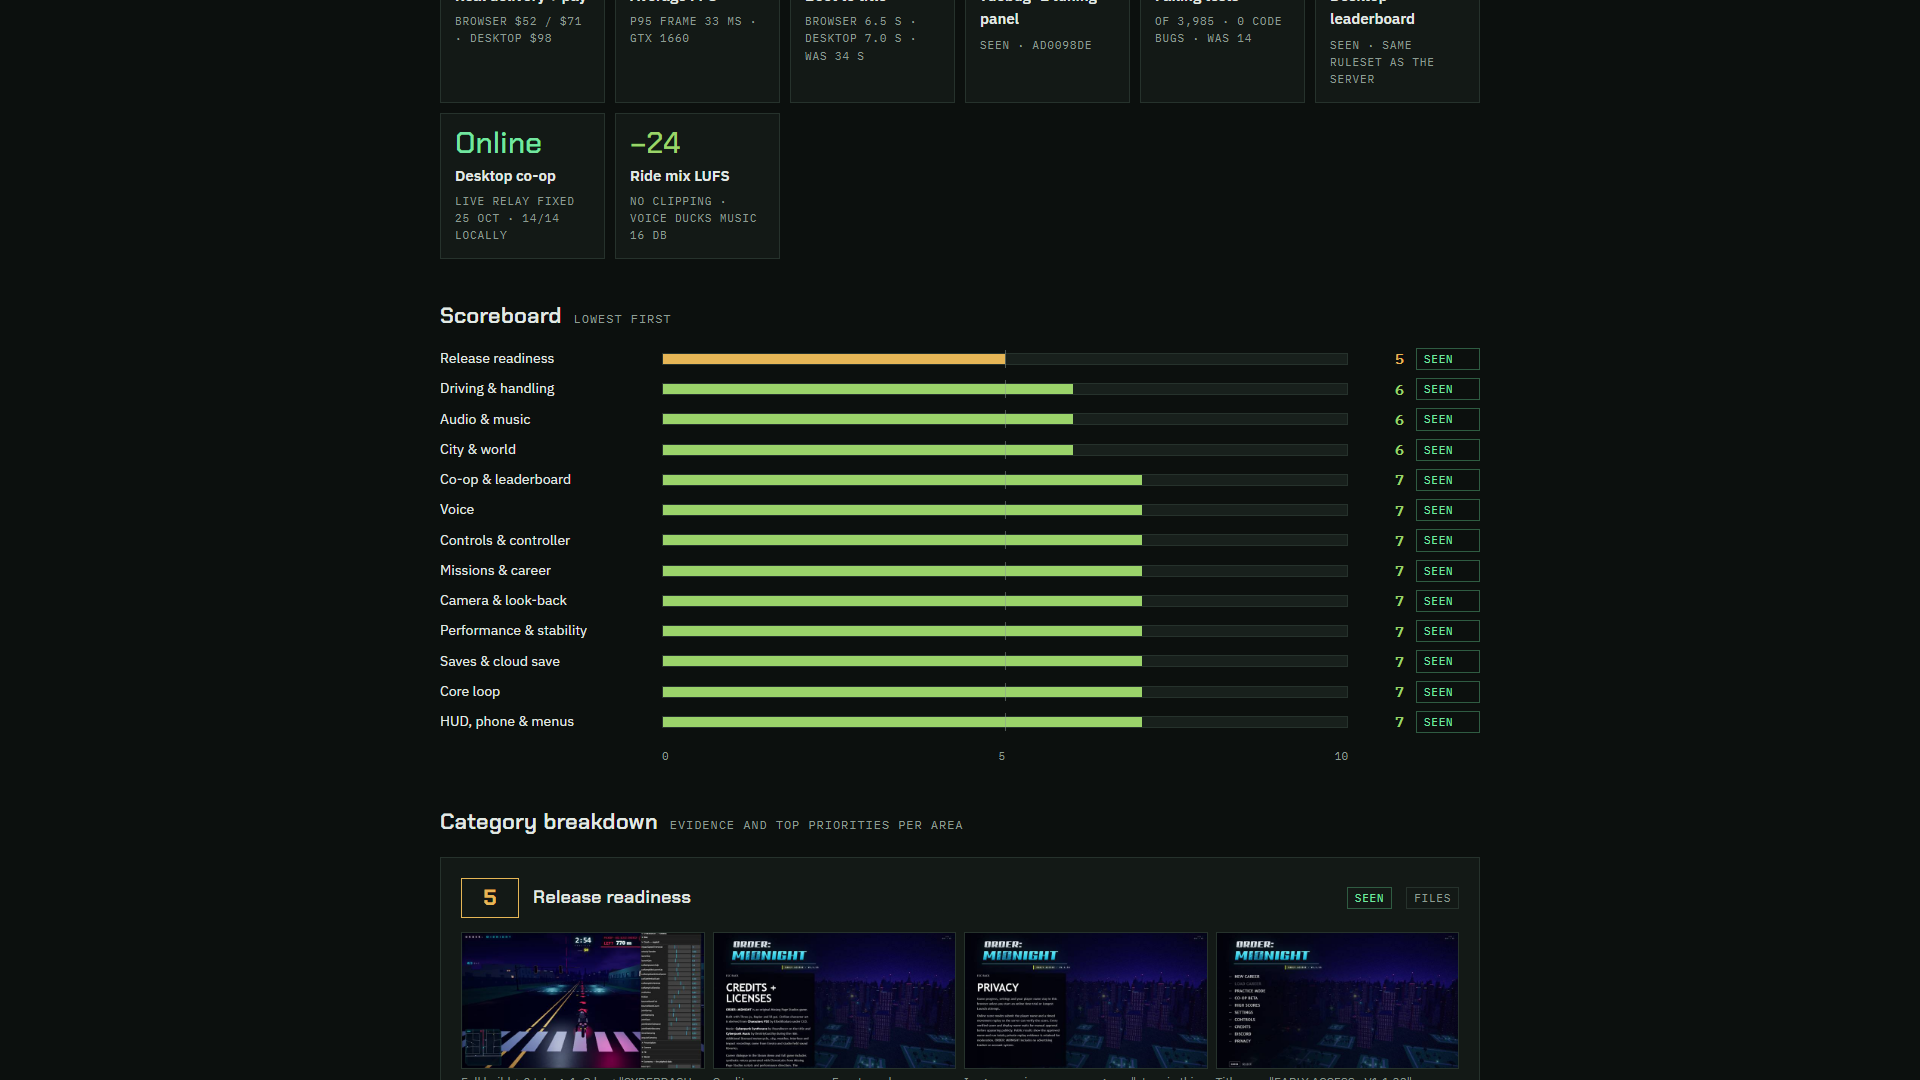Click the Category breakdown section heading
Viewport: 1920px width, 1080px height.
click(548, 822)
